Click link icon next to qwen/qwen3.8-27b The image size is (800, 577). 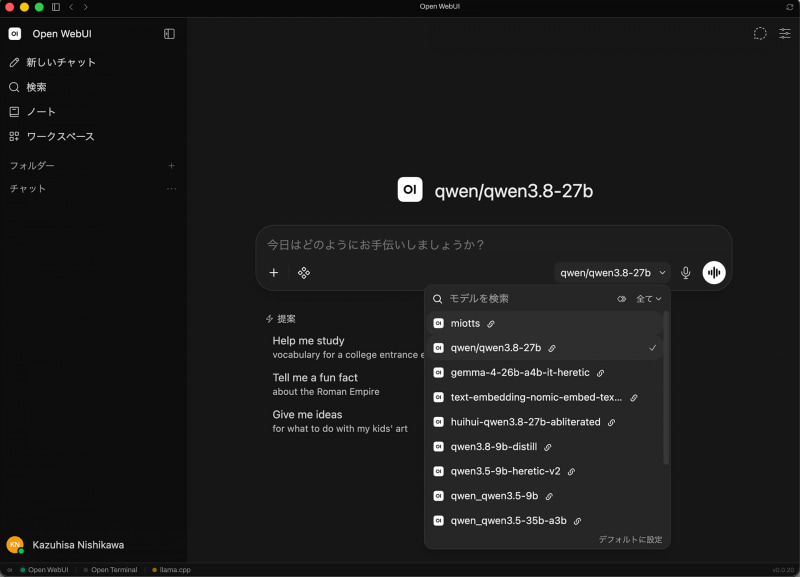pos(552,348)
